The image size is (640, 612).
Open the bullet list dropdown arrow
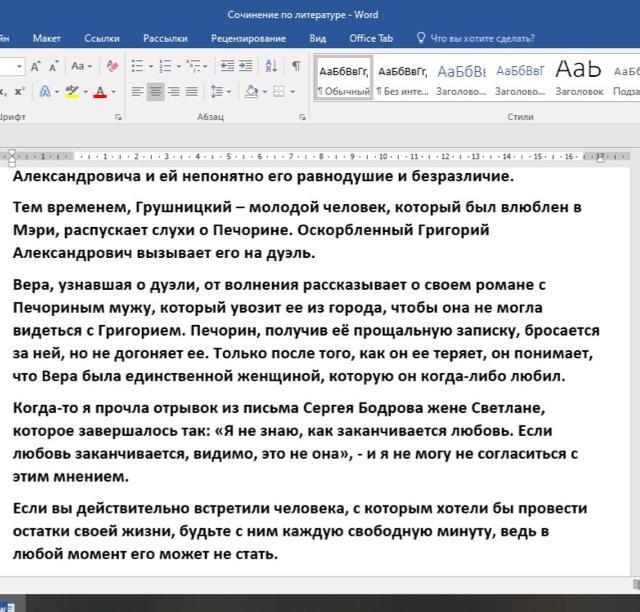(x=151, y=66)
